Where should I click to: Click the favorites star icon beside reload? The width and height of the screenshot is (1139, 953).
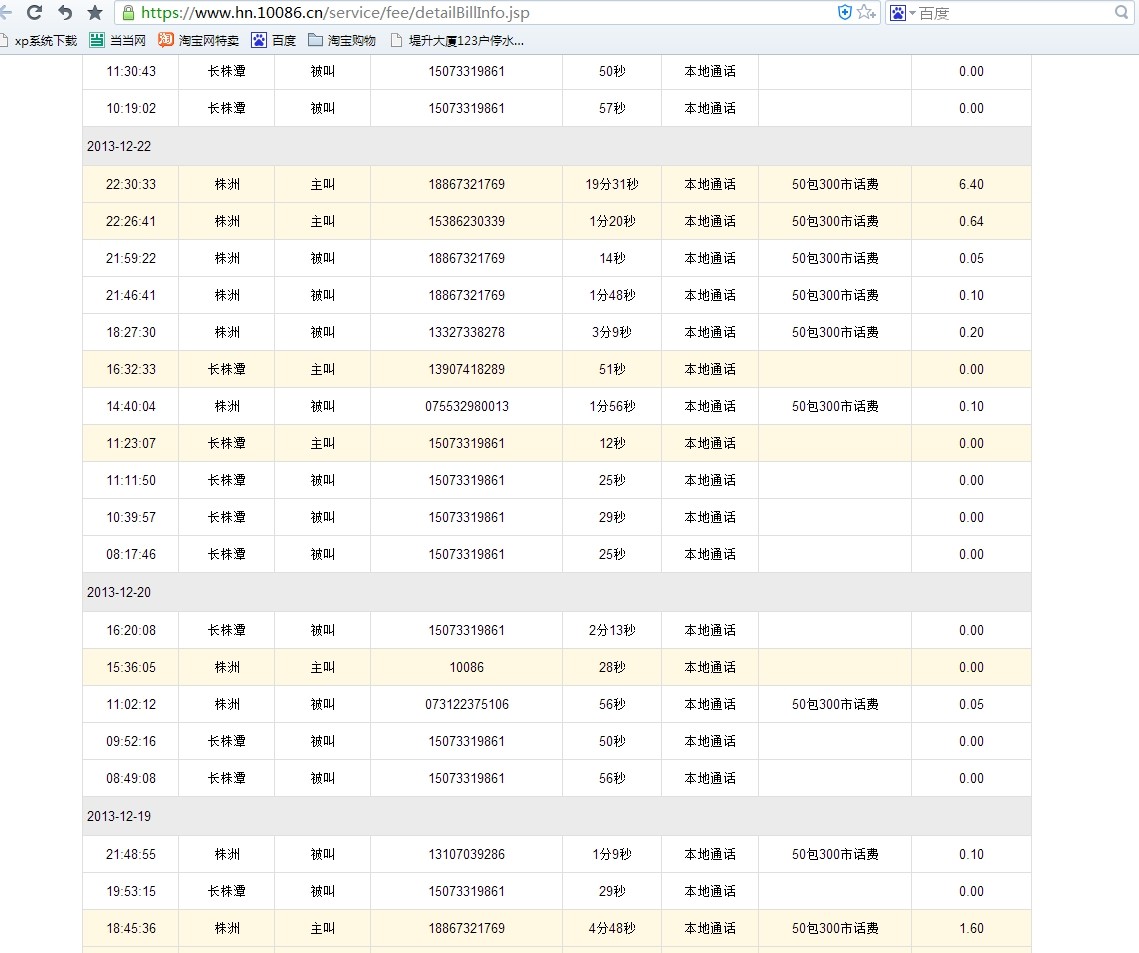(95, 13)
